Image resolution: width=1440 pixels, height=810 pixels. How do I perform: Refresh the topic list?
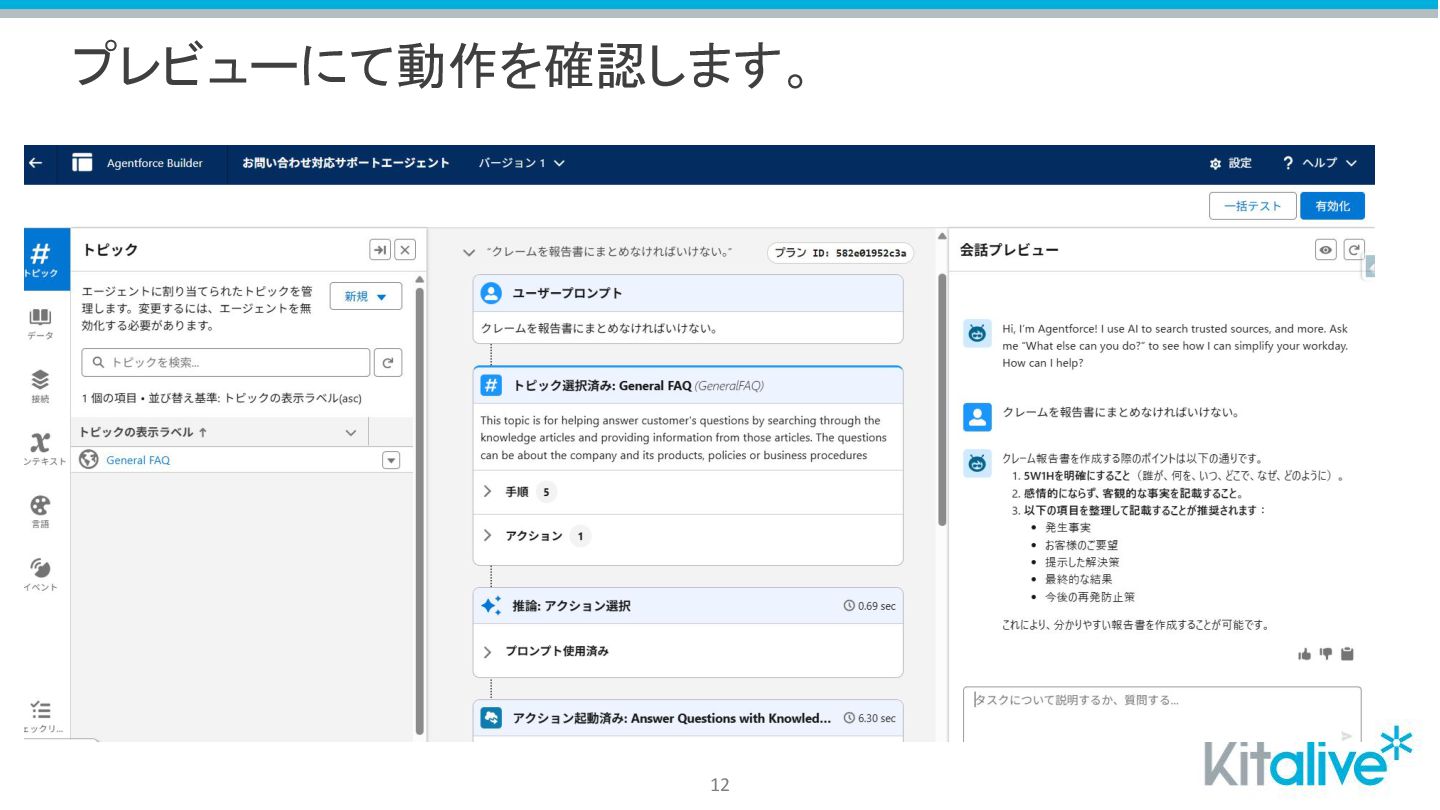pyautogui.click(x=388, y=363)
